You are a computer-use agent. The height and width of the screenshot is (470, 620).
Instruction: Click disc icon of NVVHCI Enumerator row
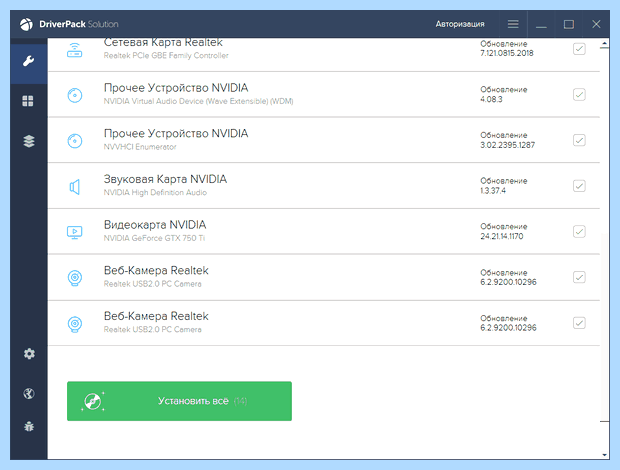[75, 141]
